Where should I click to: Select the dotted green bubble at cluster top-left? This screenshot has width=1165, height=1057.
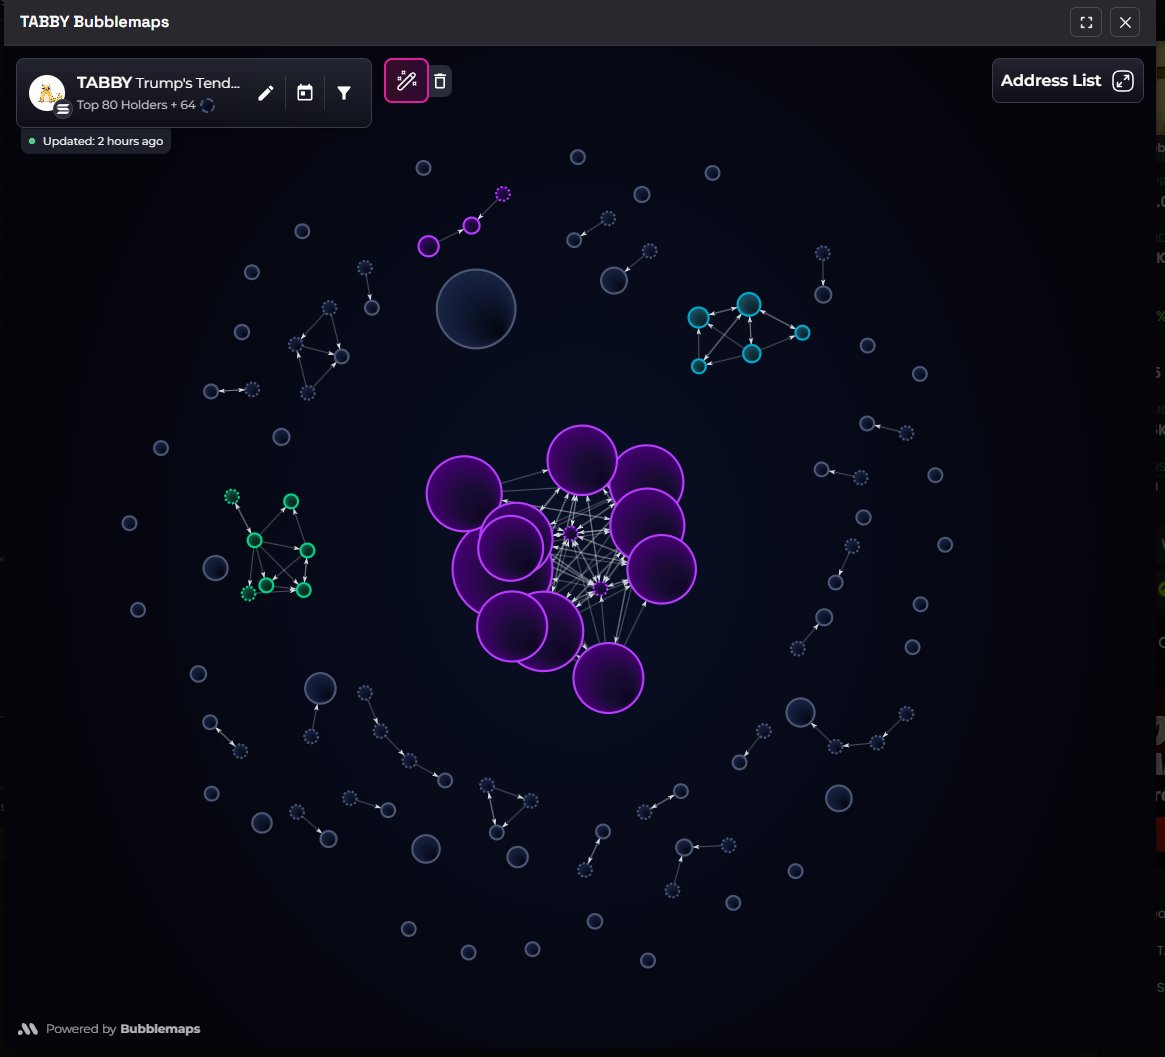tap(232, 496)
